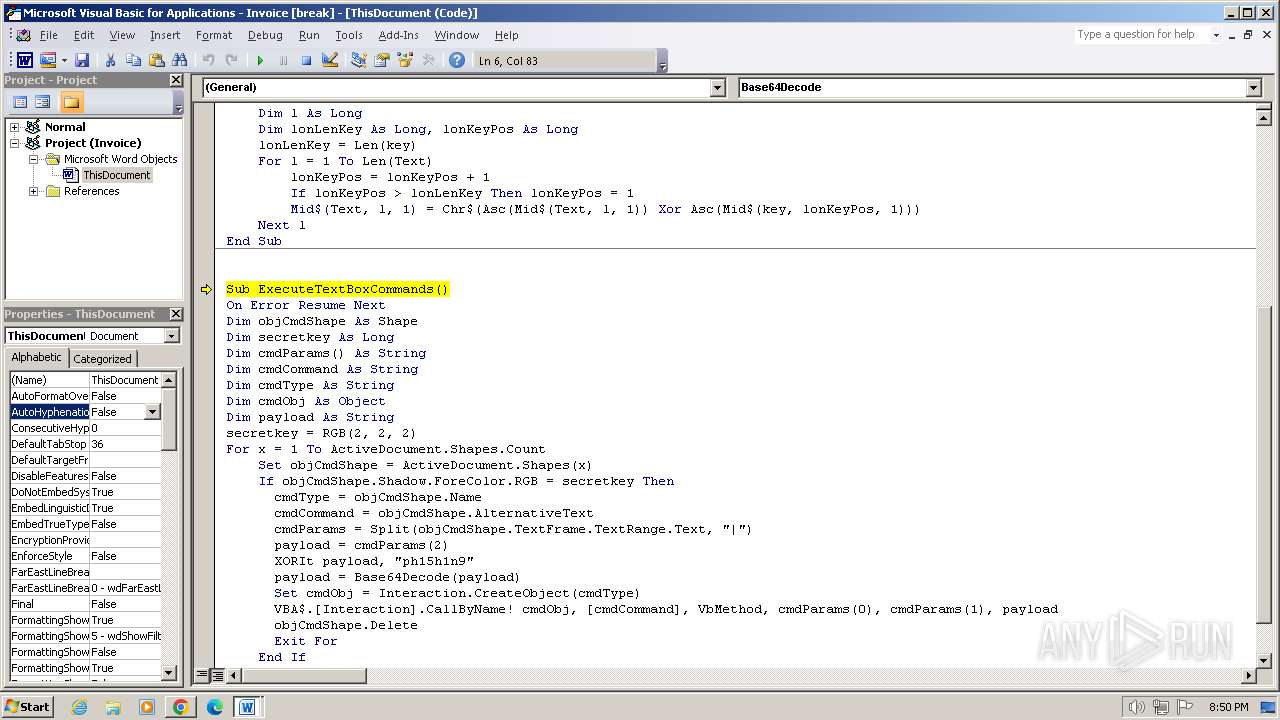Stop execution with the Reset square icon
1280x720 pixels.
(x=306, y=61)
